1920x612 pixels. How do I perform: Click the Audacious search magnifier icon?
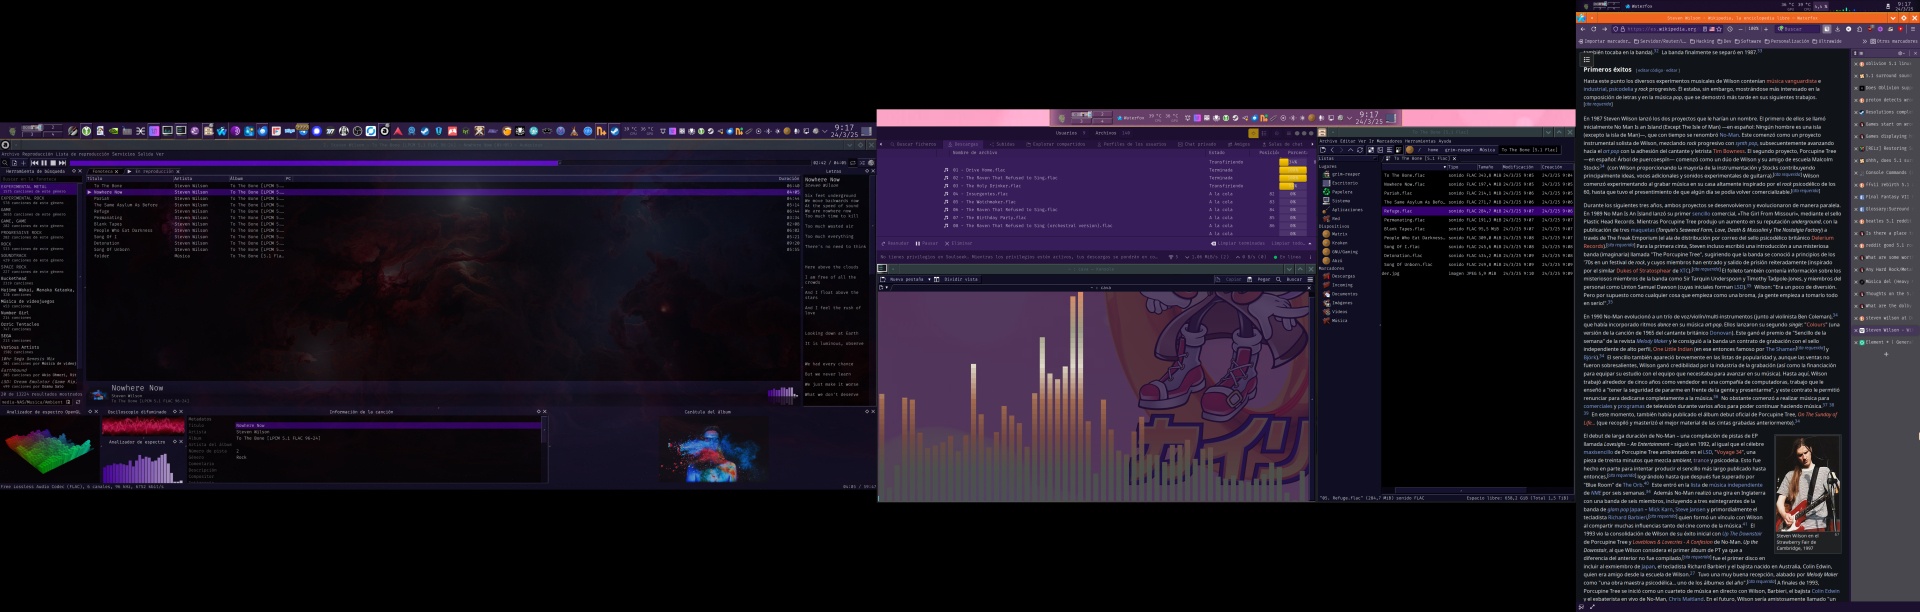click(5, 162)
